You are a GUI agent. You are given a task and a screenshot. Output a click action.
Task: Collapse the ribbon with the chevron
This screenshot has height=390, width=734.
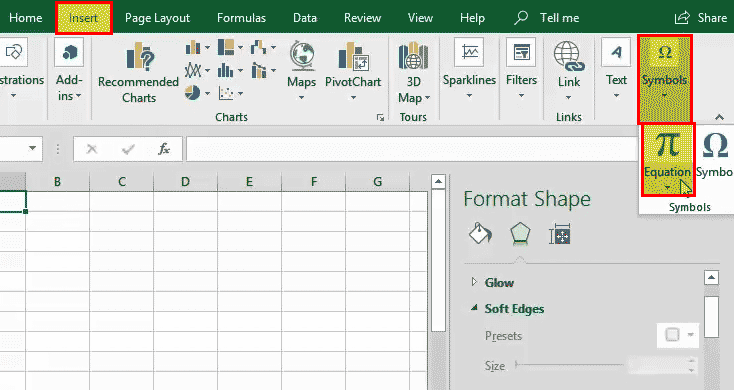point(719,117)
